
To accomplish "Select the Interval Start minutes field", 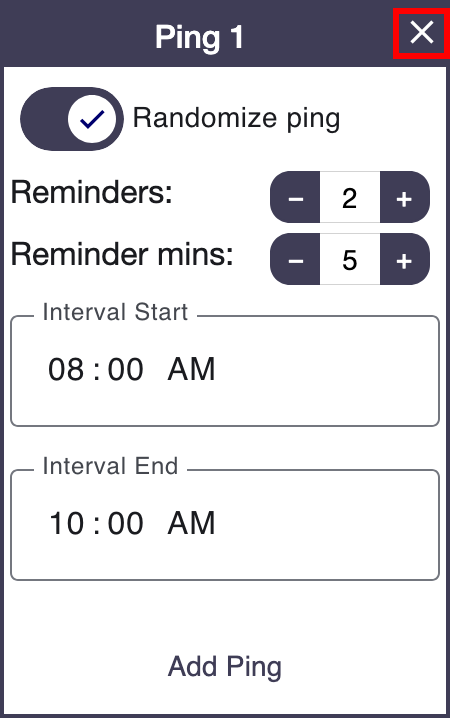I will coord(126,370).
